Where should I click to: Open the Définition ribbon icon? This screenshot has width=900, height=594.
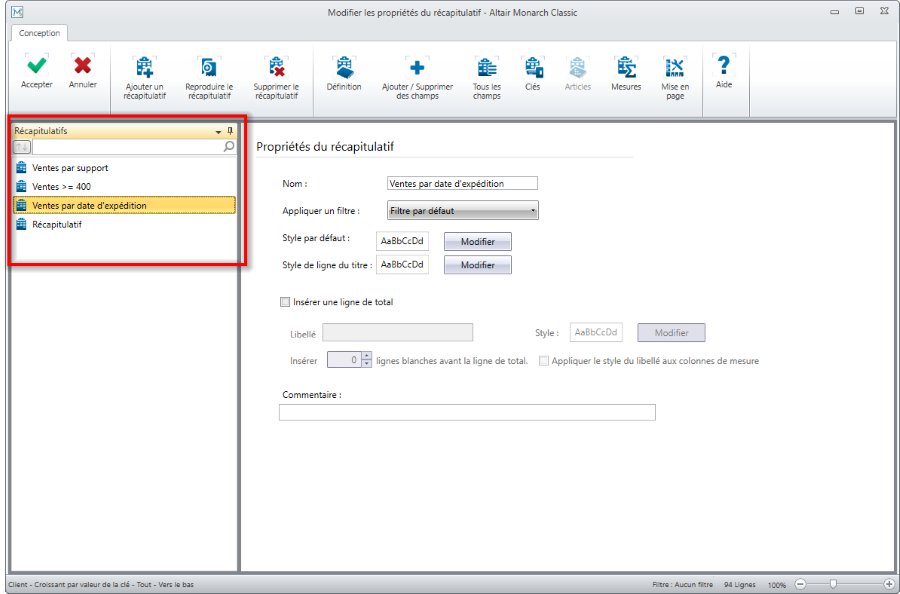(x=344, y=68)
